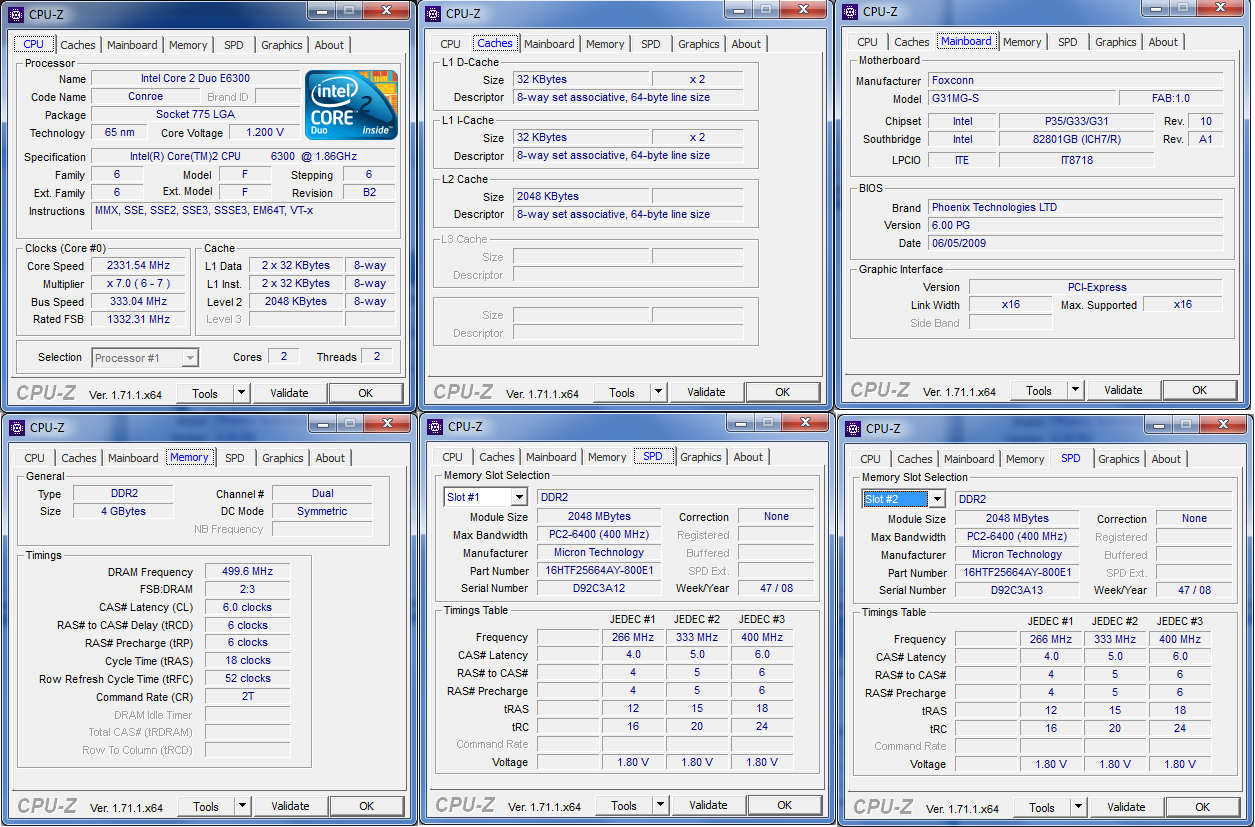The image size is (1255, 827).
Task: Click the 'P35/G33/G31' chipset value
Action: tap(1077, 122)
